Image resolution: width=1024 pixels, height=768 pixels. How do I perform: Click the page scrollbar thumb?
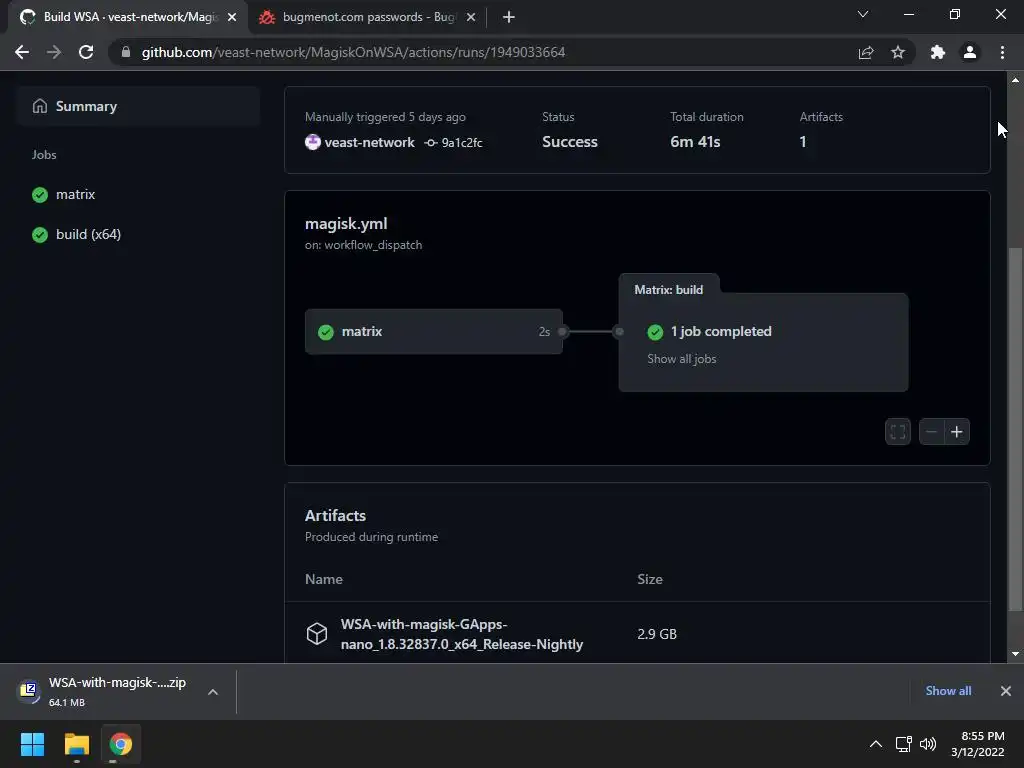click(1015, 429)
